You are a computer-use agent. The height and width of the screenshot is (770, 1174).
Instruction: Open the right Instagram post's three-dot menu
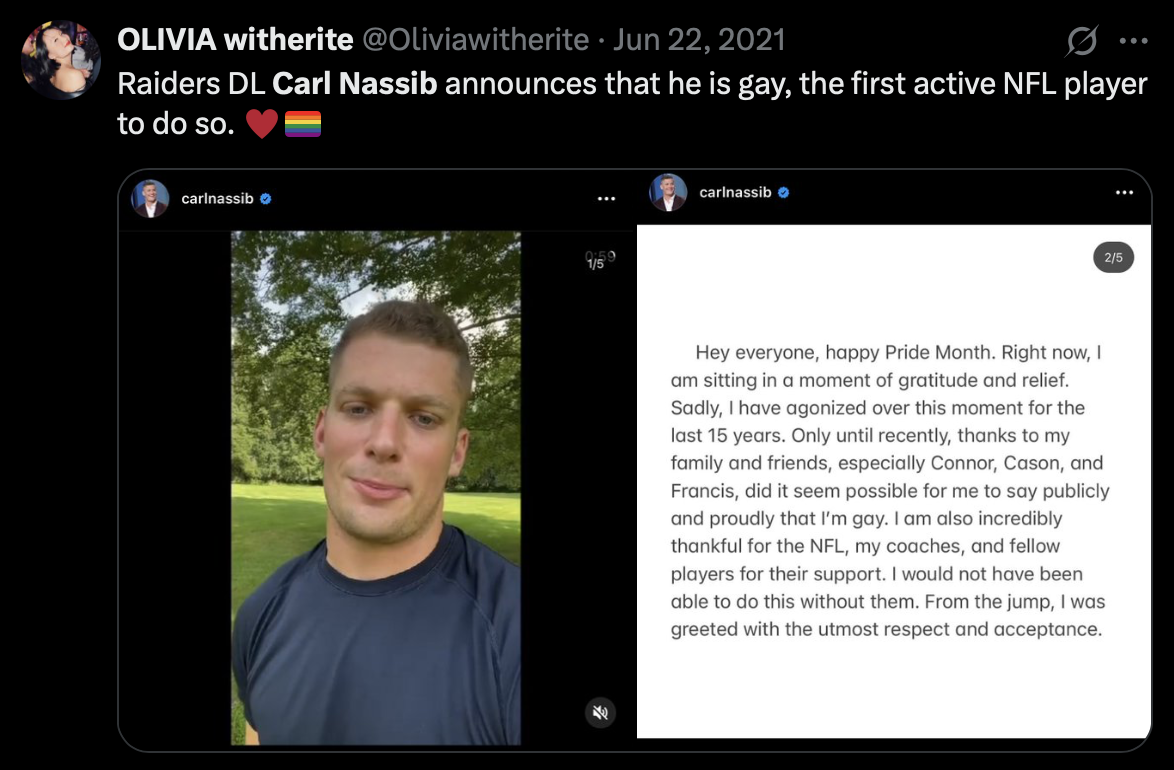1125,192
